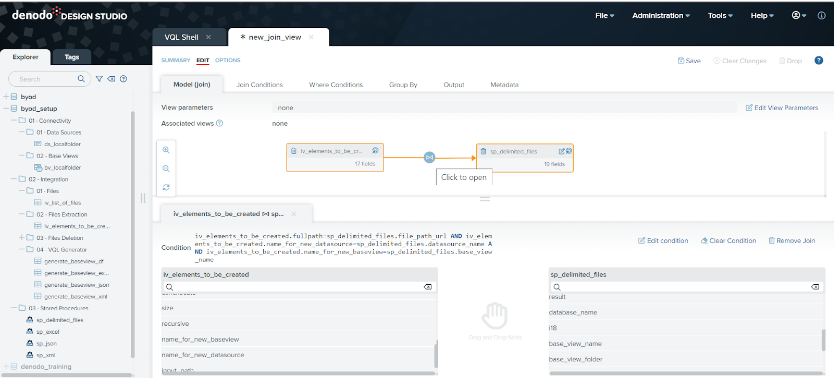Viewport: 835px width, 378px height.
Task: Click the Save button
Action: click(x=689, y=61)
